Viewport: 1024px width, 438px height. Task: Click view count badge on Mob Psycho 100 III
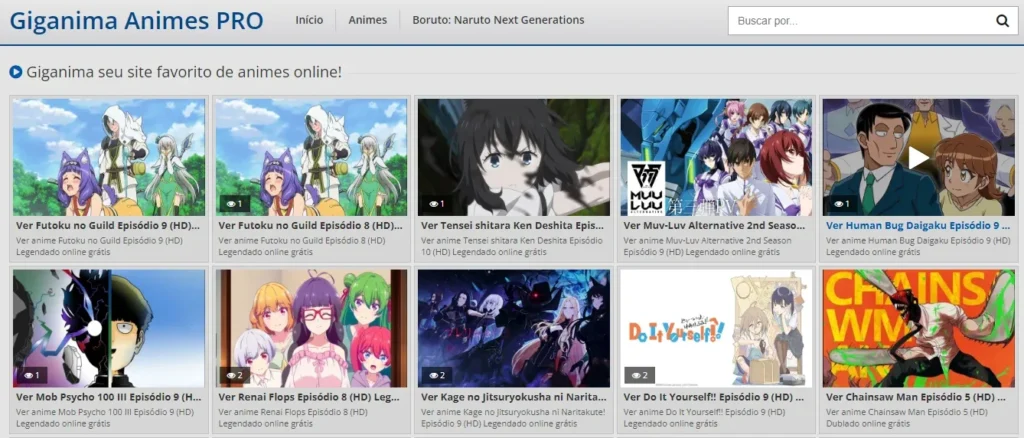point(32,375)
